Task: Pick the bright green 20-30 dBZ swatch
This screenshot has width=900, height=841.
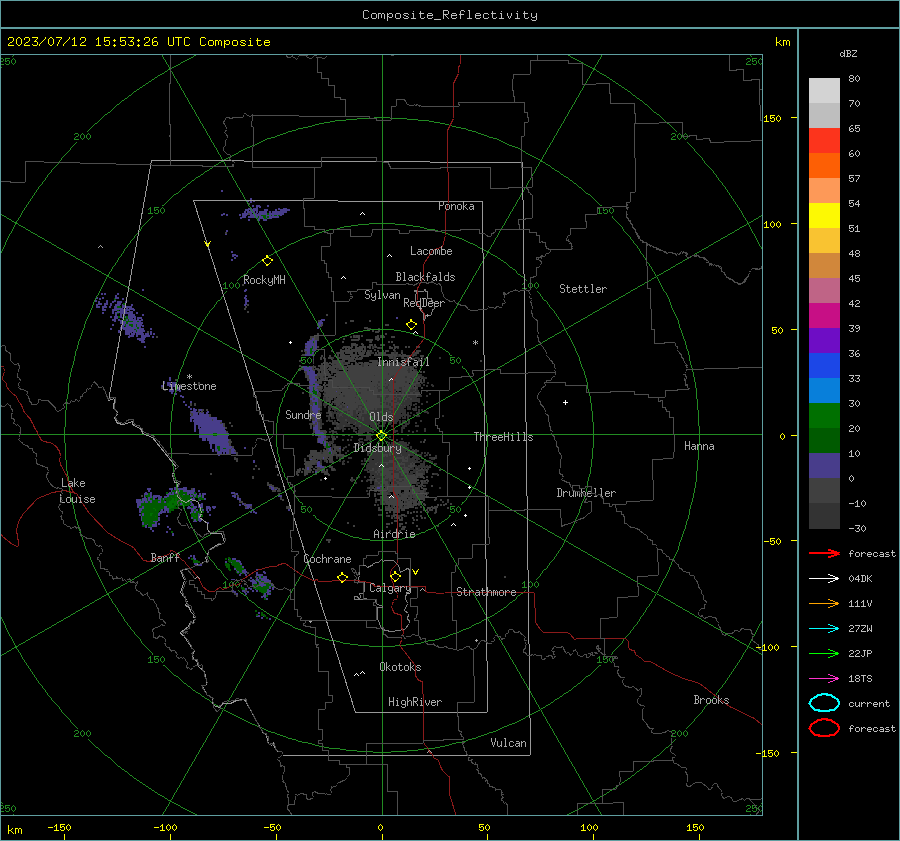Action: point(824,416)
